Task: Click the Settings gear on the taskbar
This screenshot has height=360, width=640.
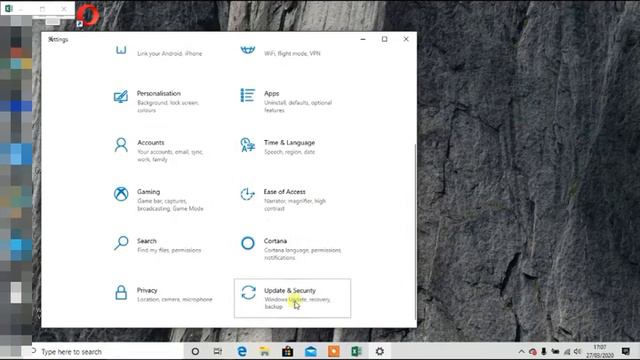Action: coord(380,351)
